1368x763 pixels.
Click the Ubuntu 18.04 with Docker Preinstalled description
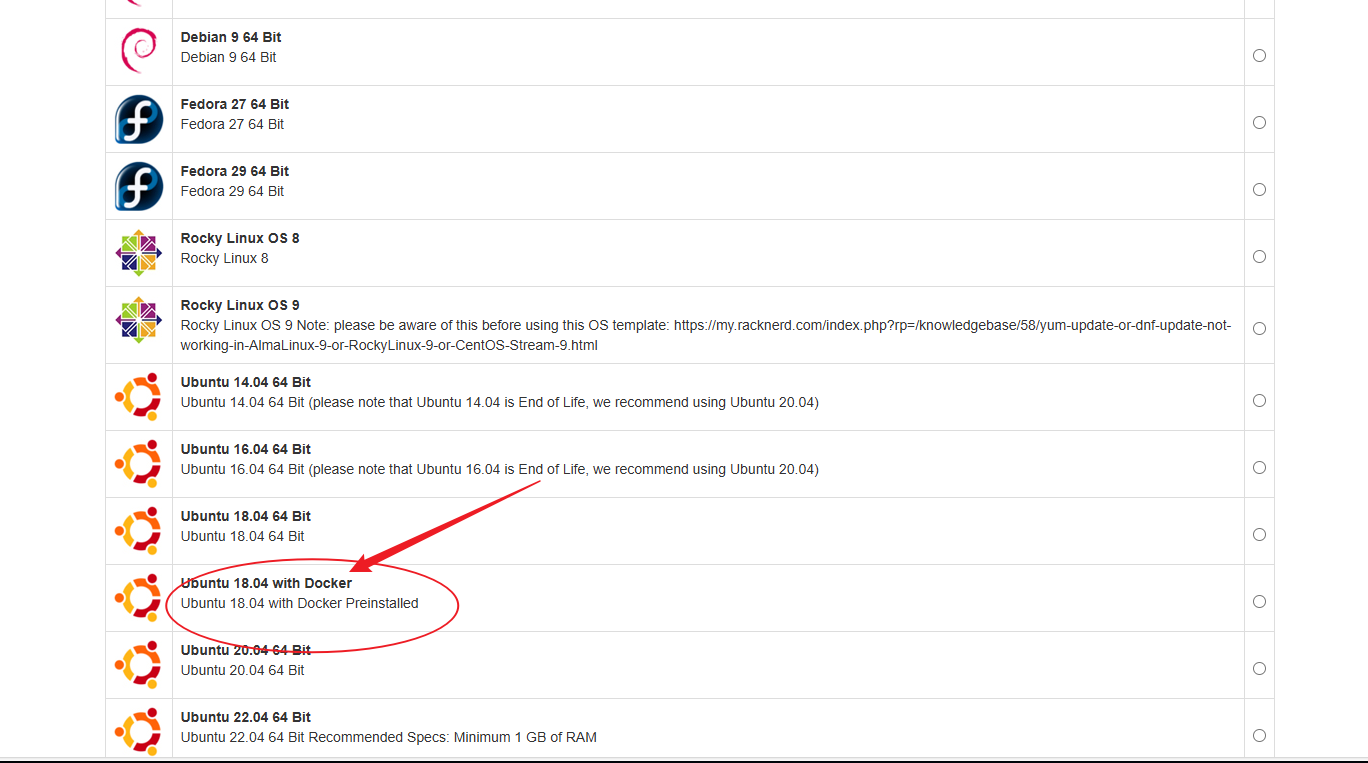(299, 603)
